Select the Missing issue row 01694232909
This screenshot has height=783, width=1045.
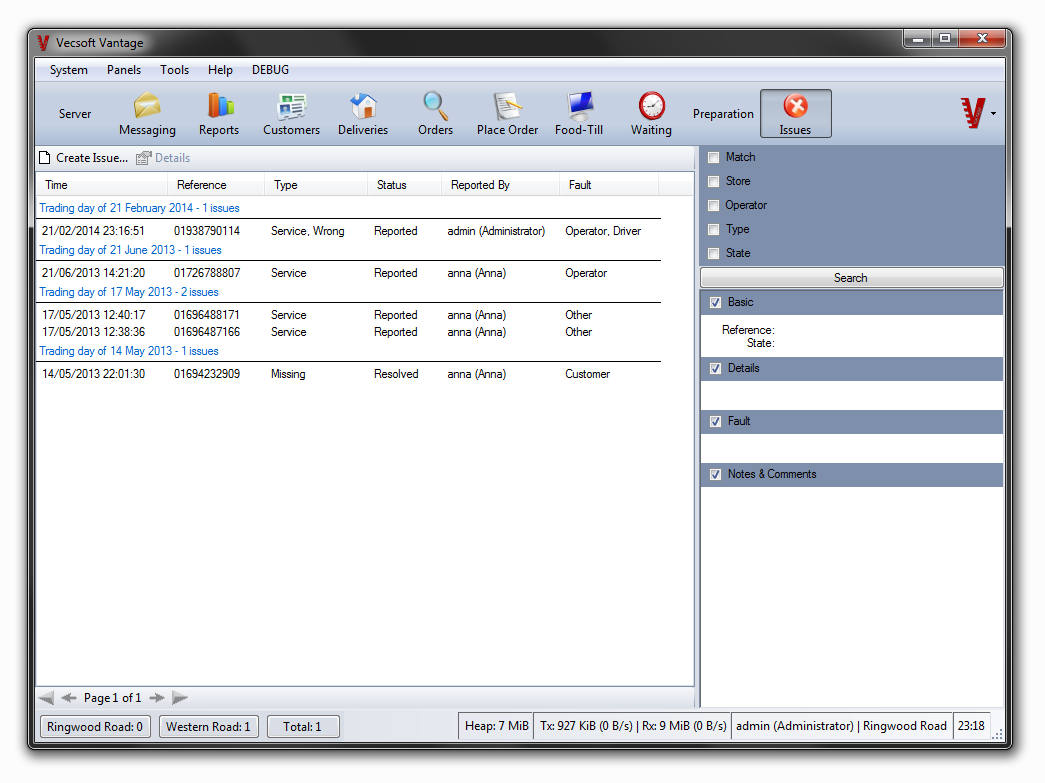206,374
